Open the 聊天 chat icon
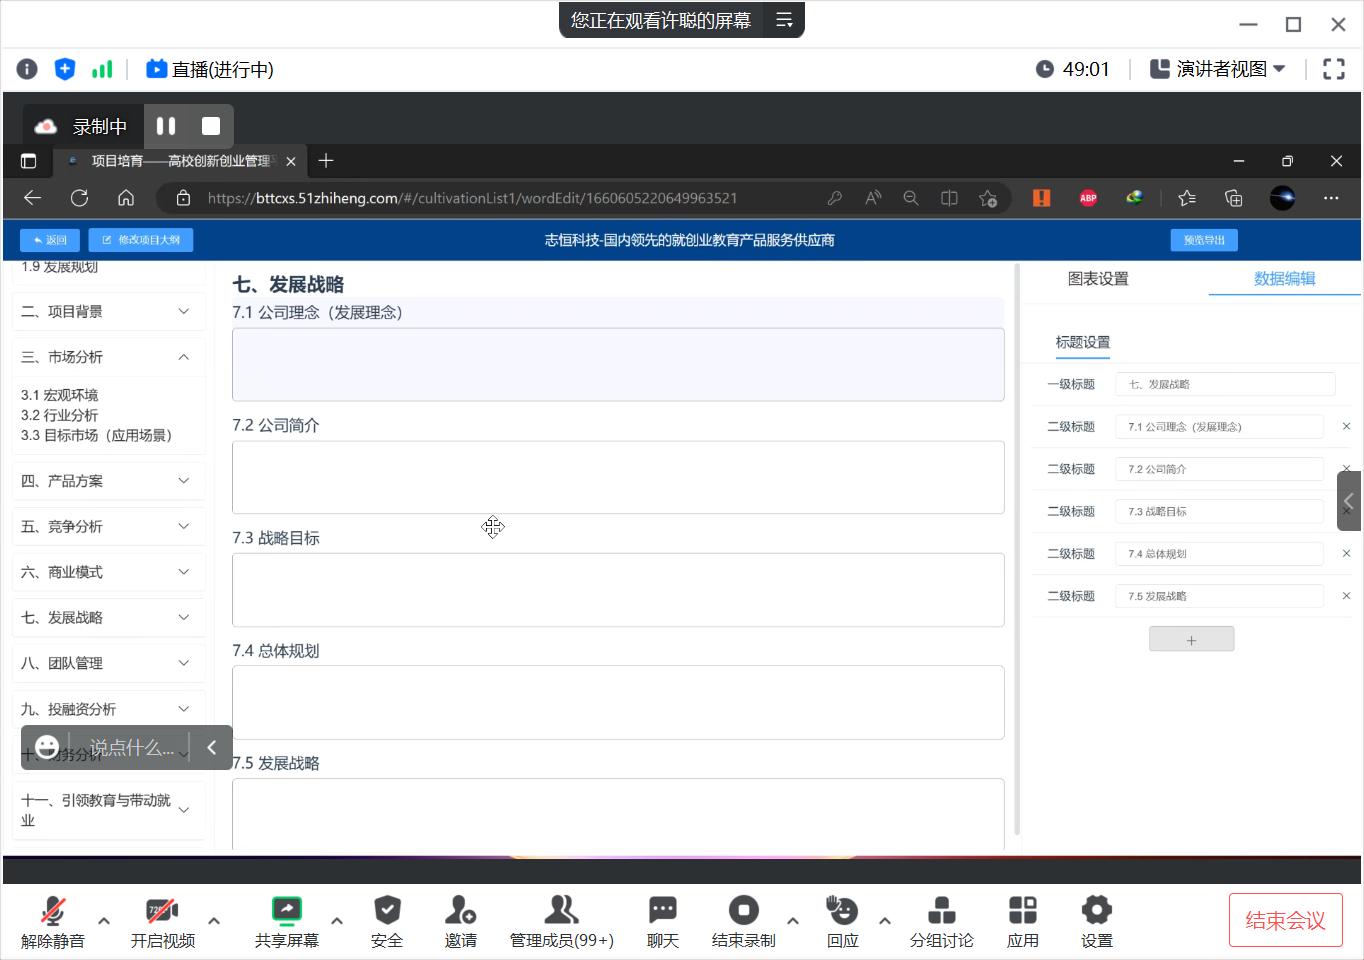 coord(662,911)
